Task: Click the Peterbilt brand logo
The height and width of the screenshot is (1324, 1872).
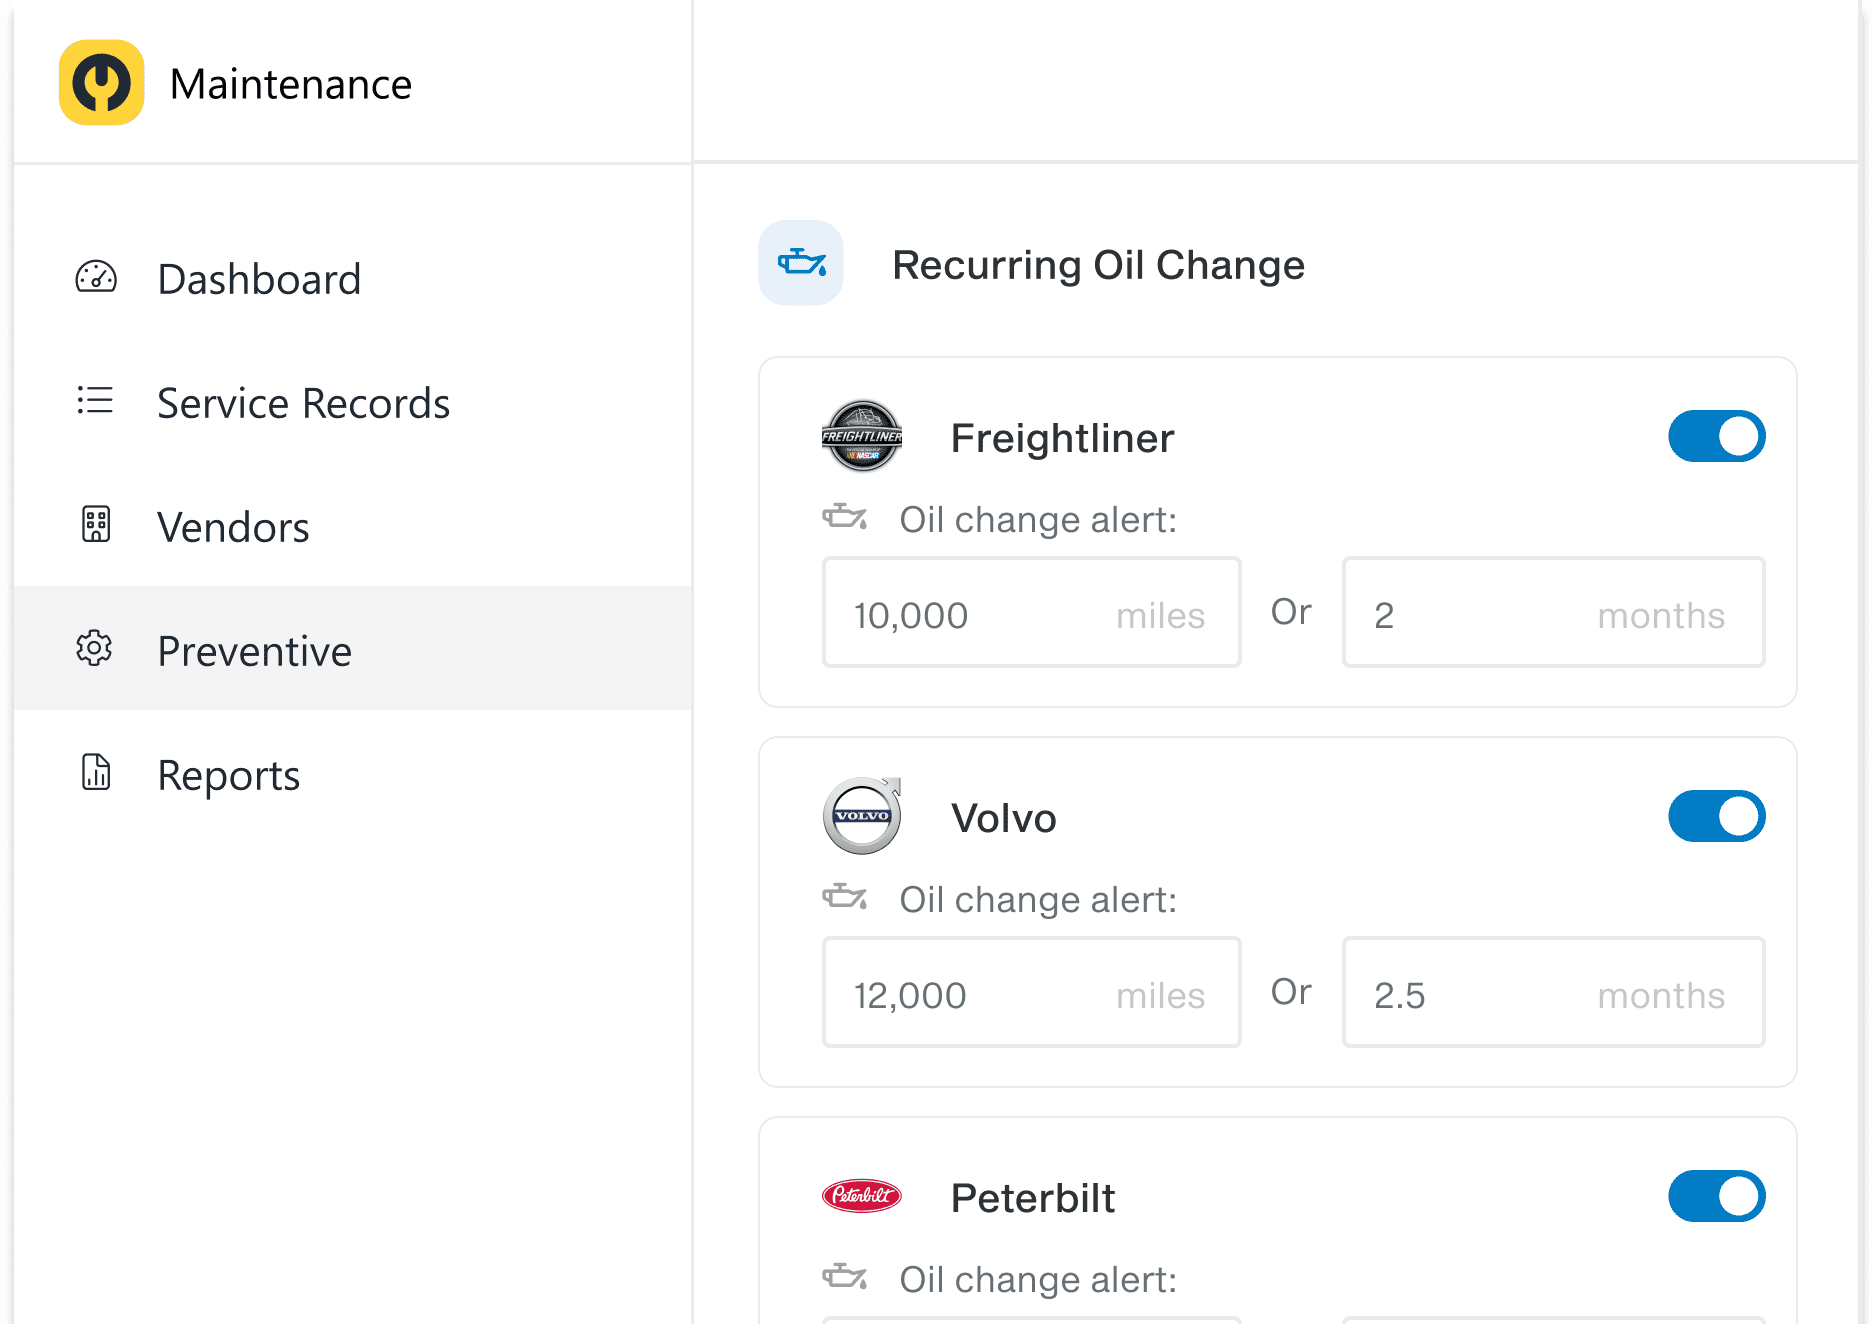Action: click(861, 1196)
